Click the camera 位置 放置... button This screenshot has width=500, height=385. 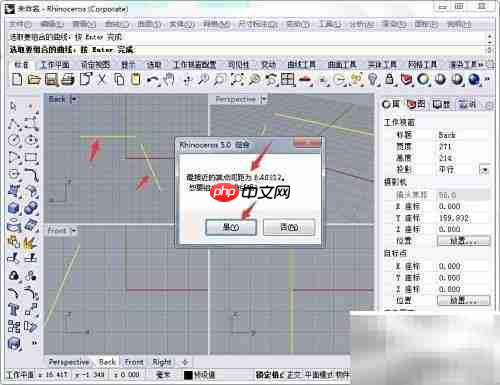(463, 241)
